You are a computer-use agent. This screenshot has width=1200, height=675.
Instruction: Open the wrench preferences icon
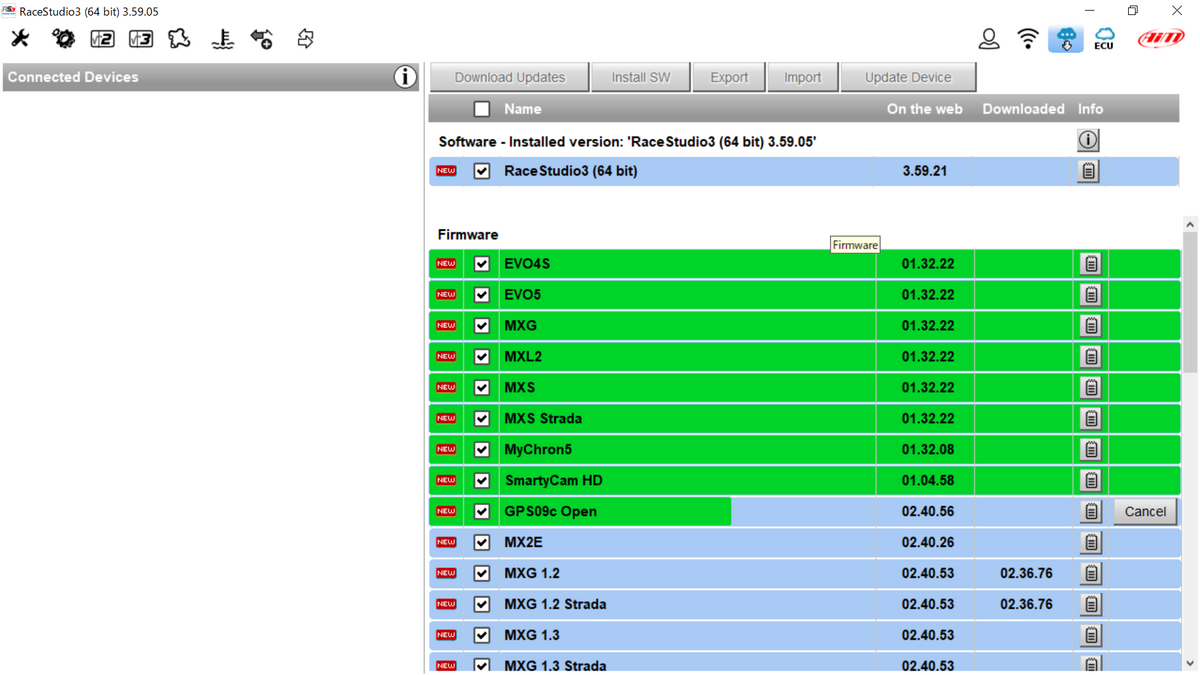tap(20, 39)
